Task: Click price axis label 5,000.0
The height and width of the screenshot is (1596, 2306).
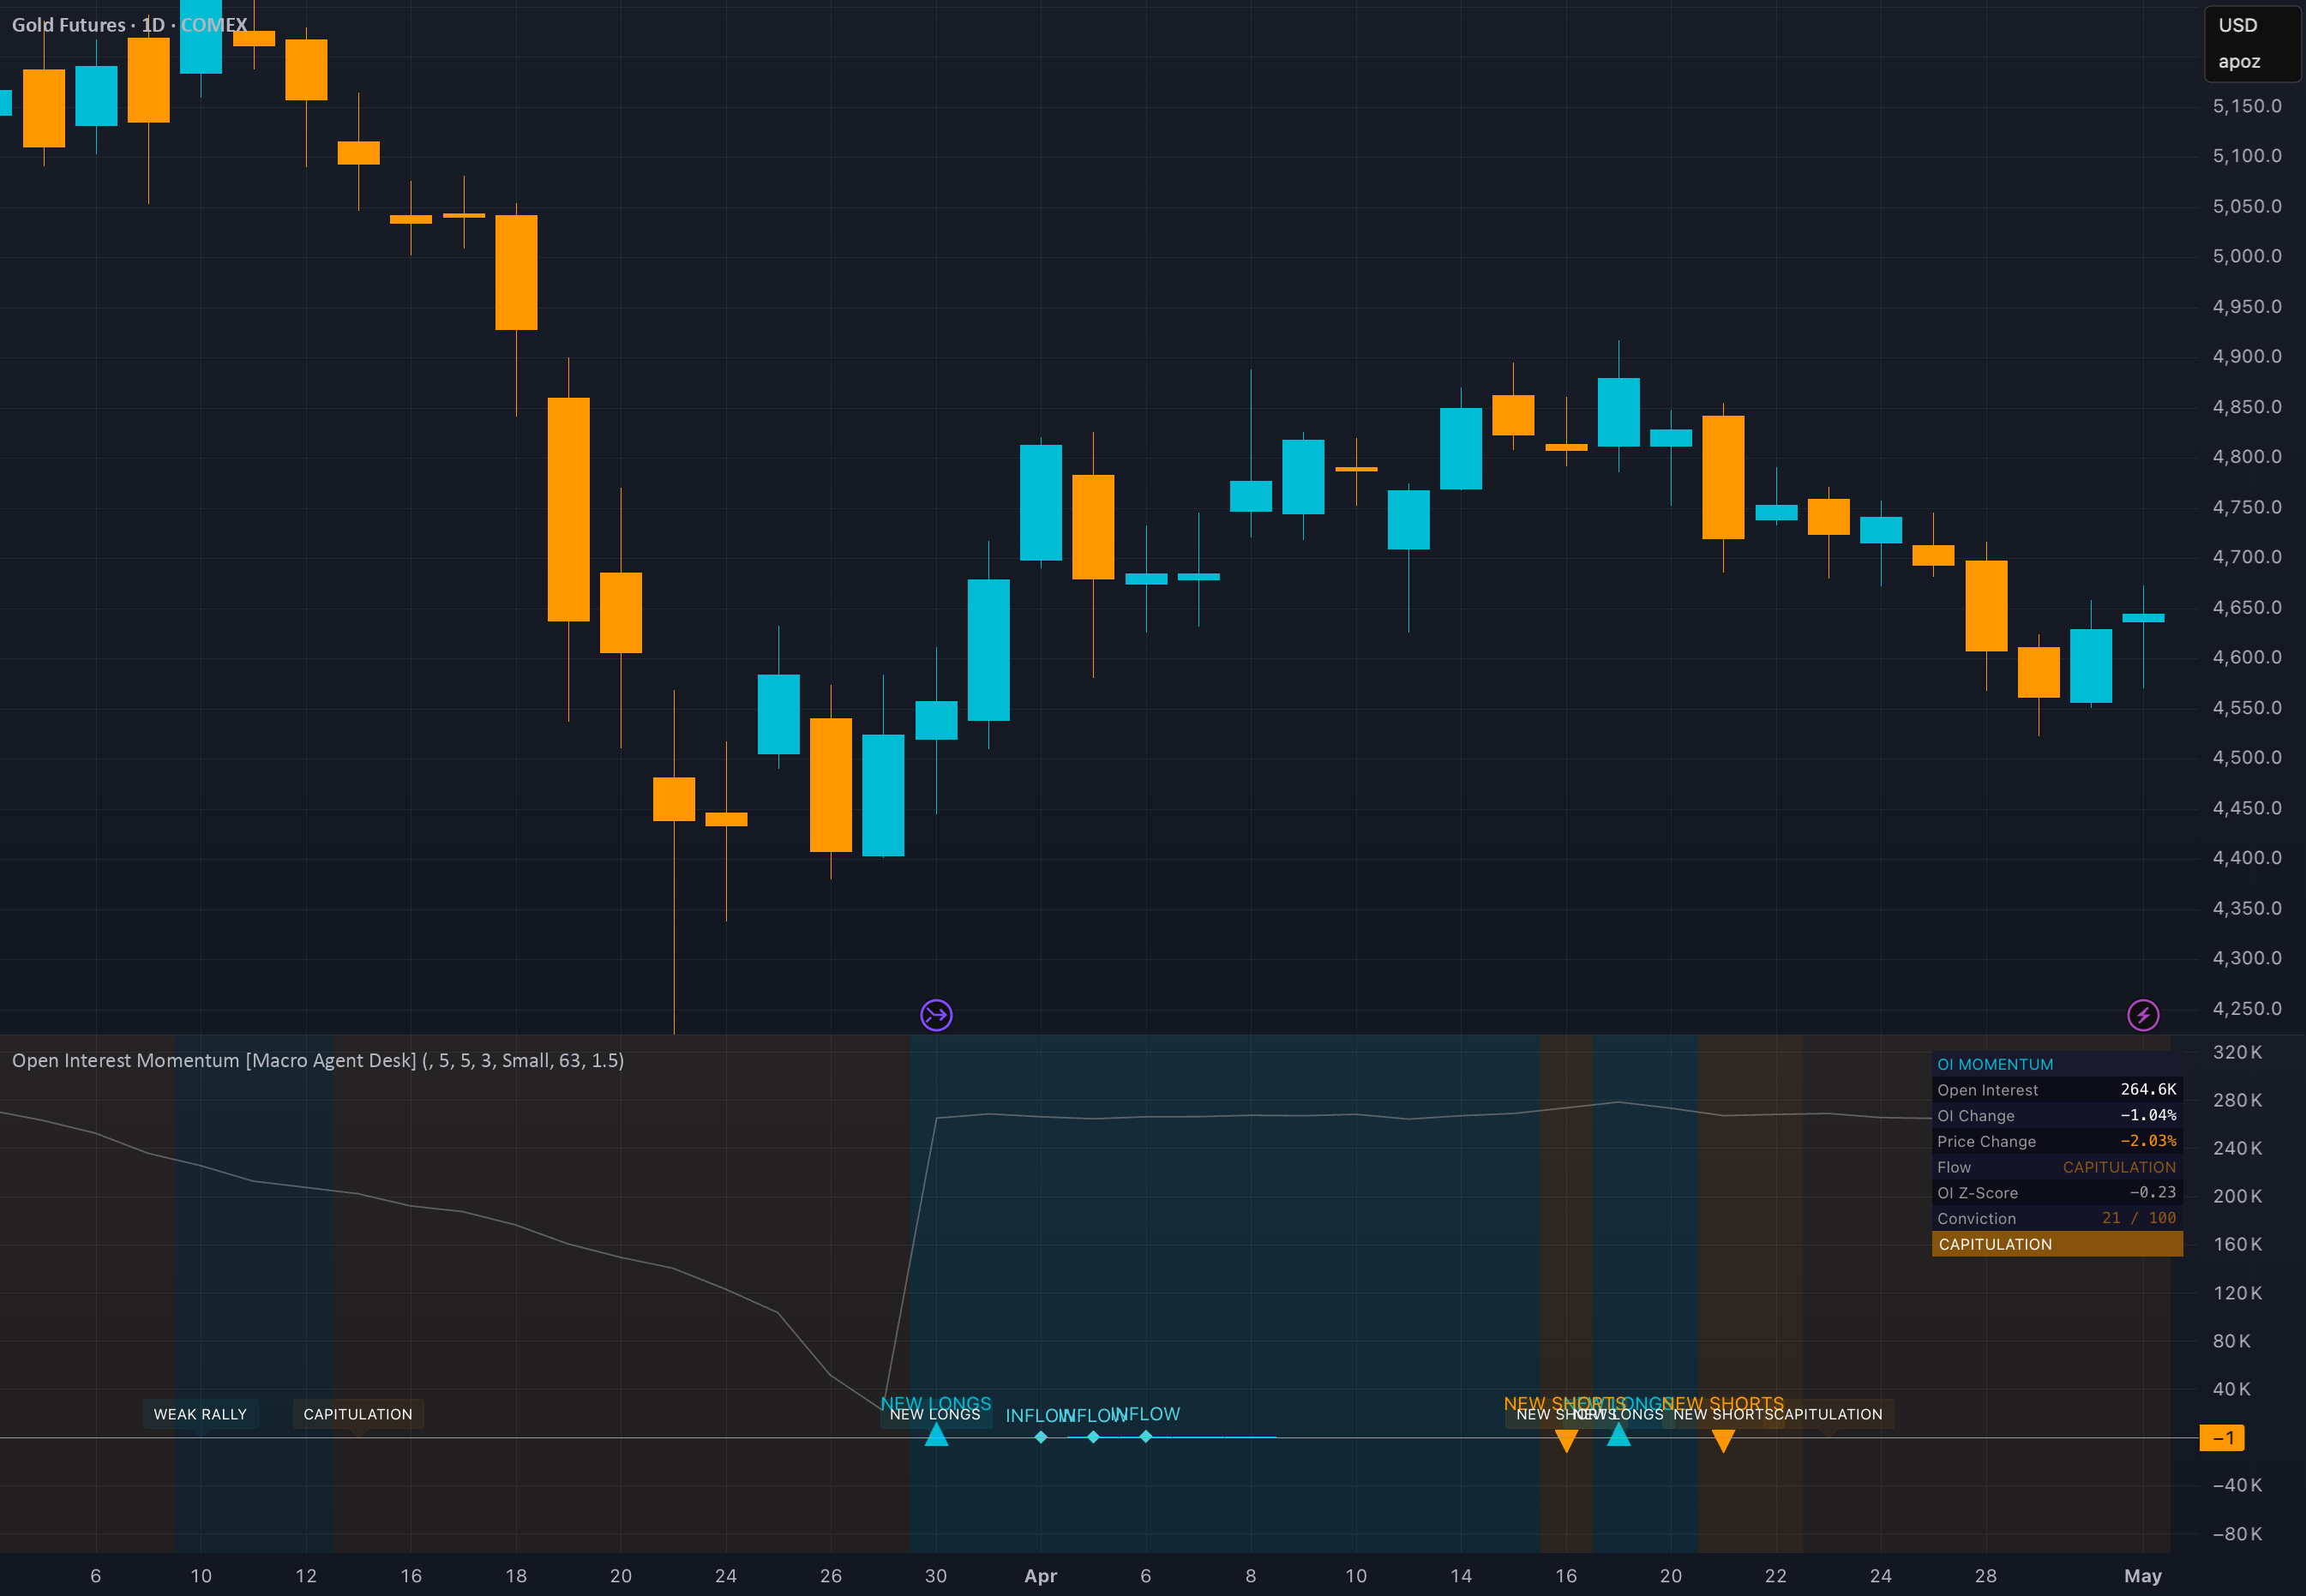Action: tap(2247, 256)
